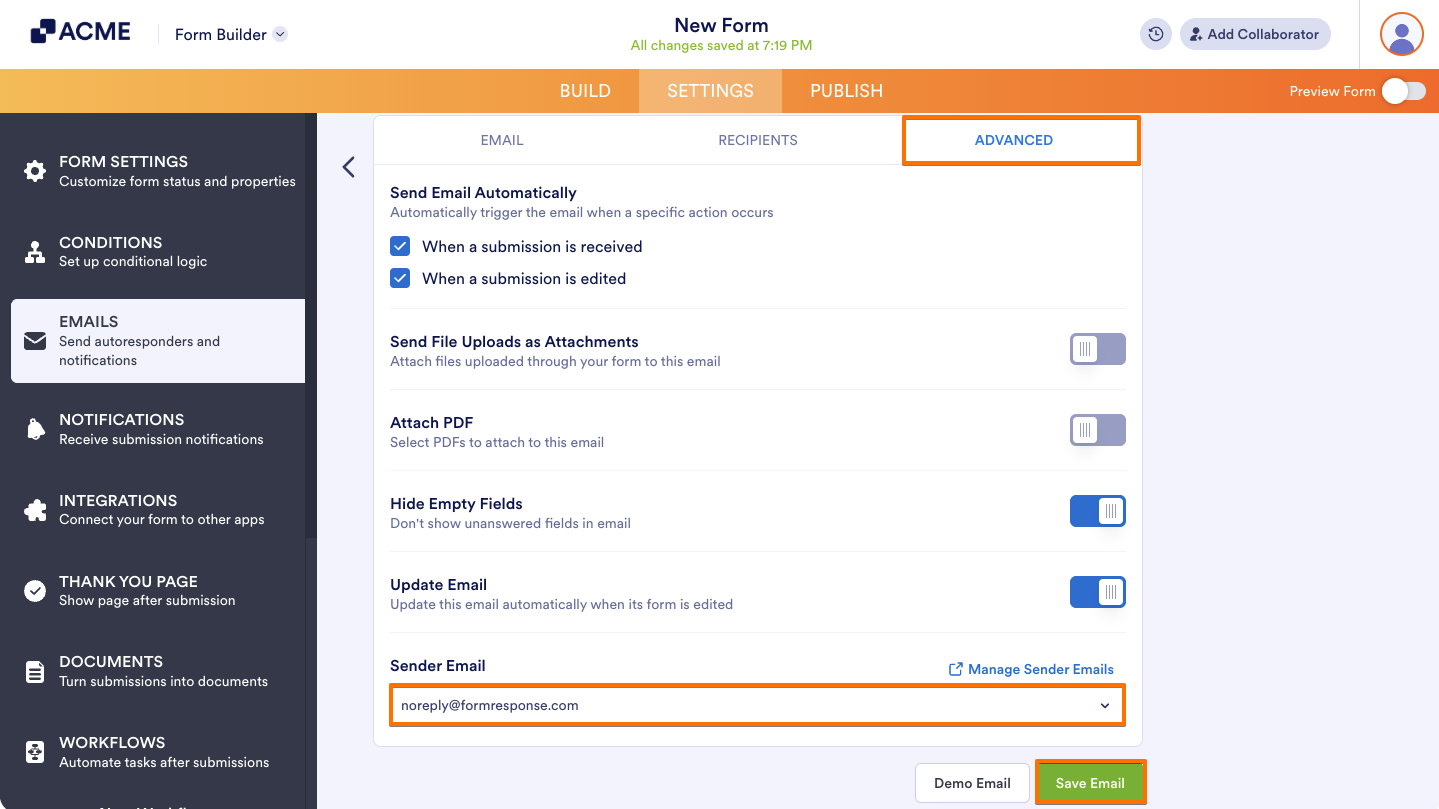Click the Documents page icon
The width and height of the screenshot is (1439, 809).
click(35, 672)
